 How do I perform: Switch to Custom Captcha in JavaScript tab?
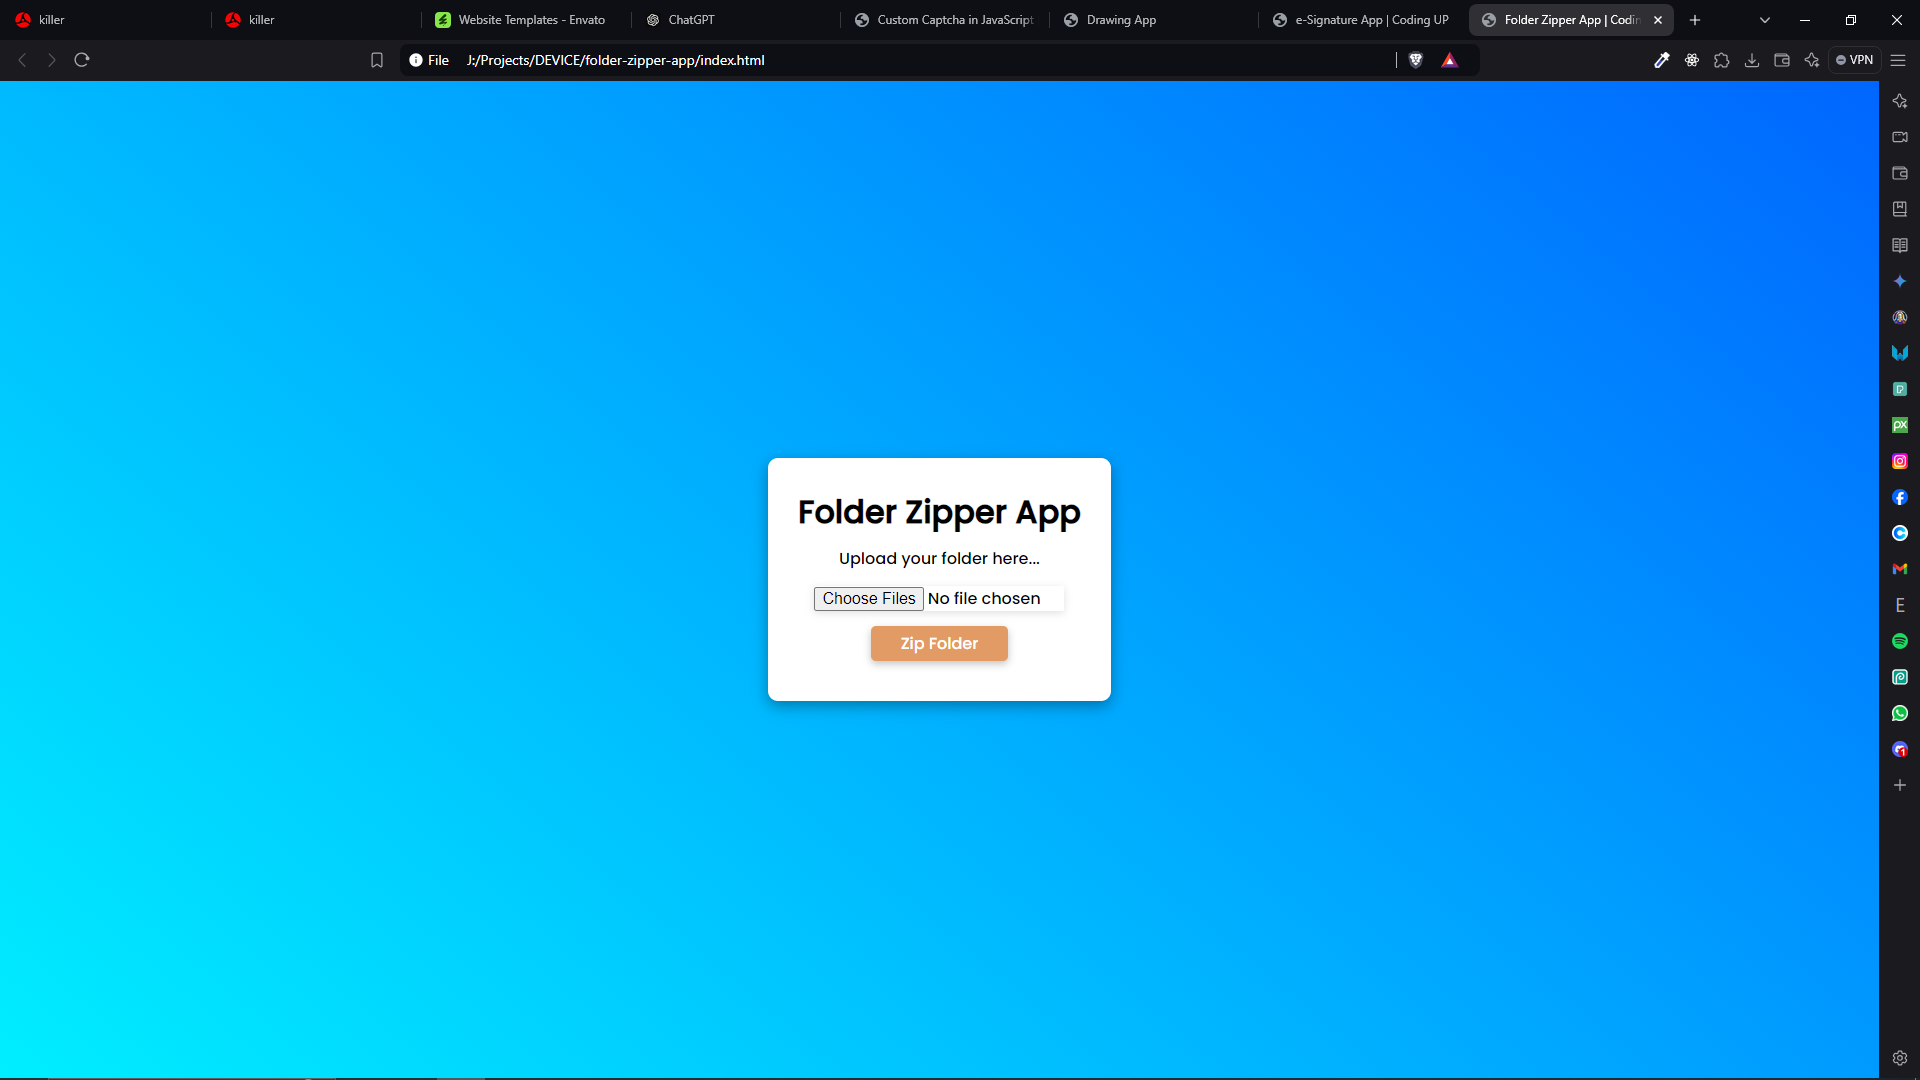945,20
